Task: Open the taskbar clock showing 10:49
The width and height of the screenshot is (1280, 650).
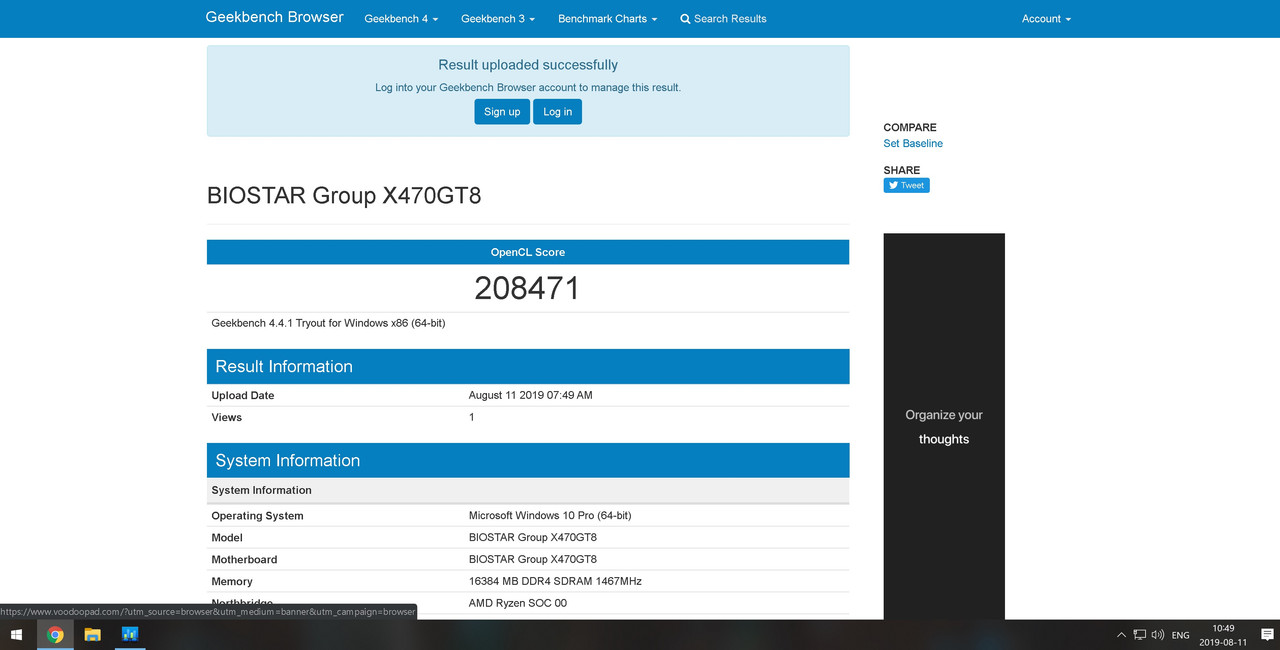Action: (x=1223, y=635)
